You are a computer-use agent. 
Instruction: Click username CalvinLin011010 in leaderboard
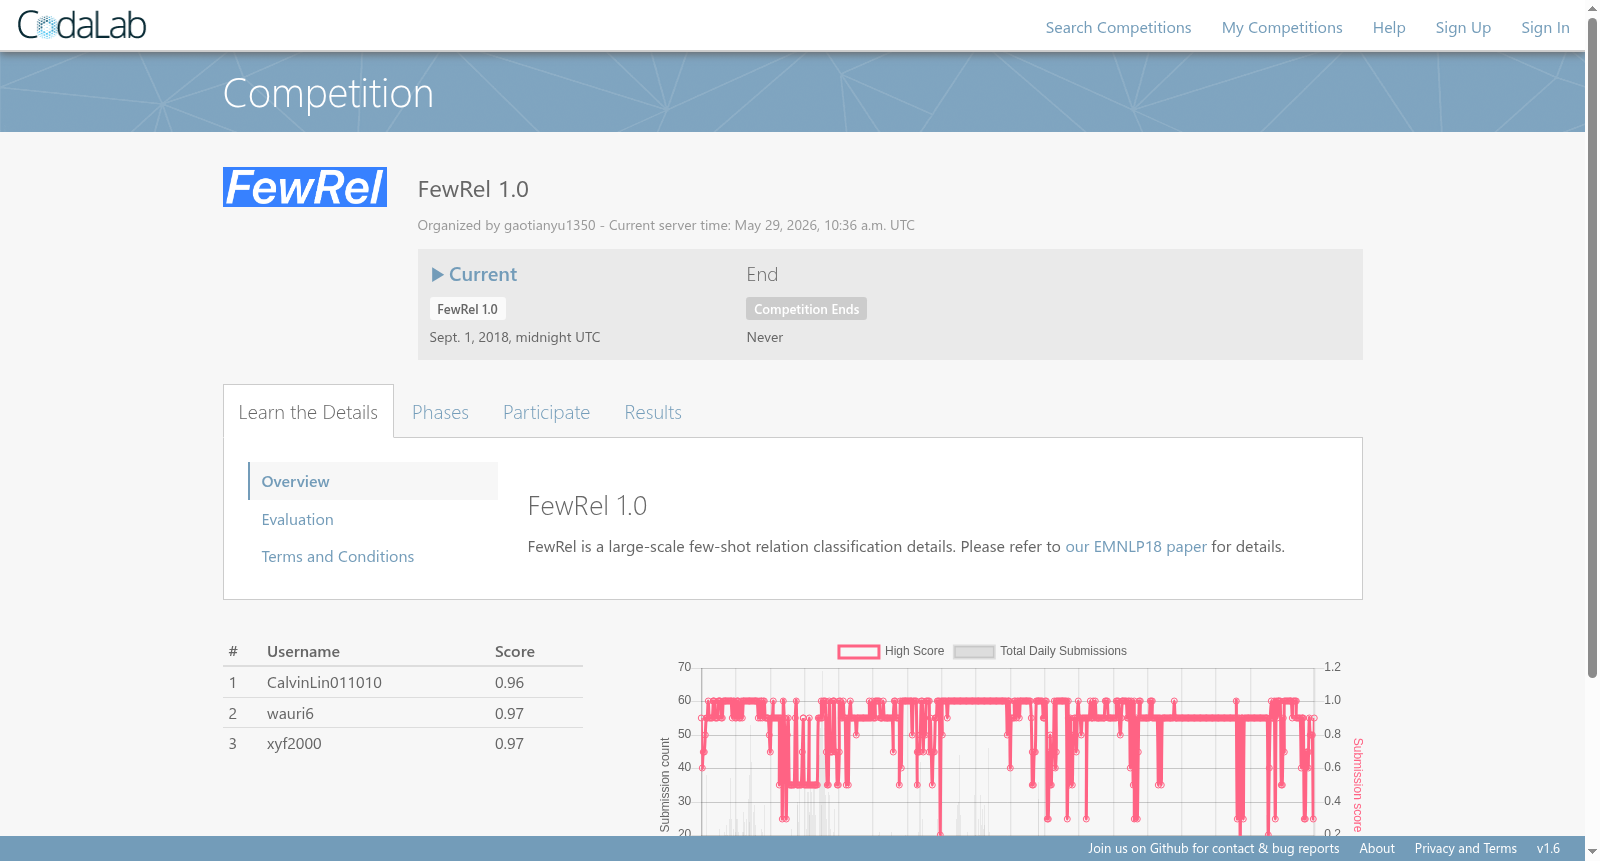324,683
